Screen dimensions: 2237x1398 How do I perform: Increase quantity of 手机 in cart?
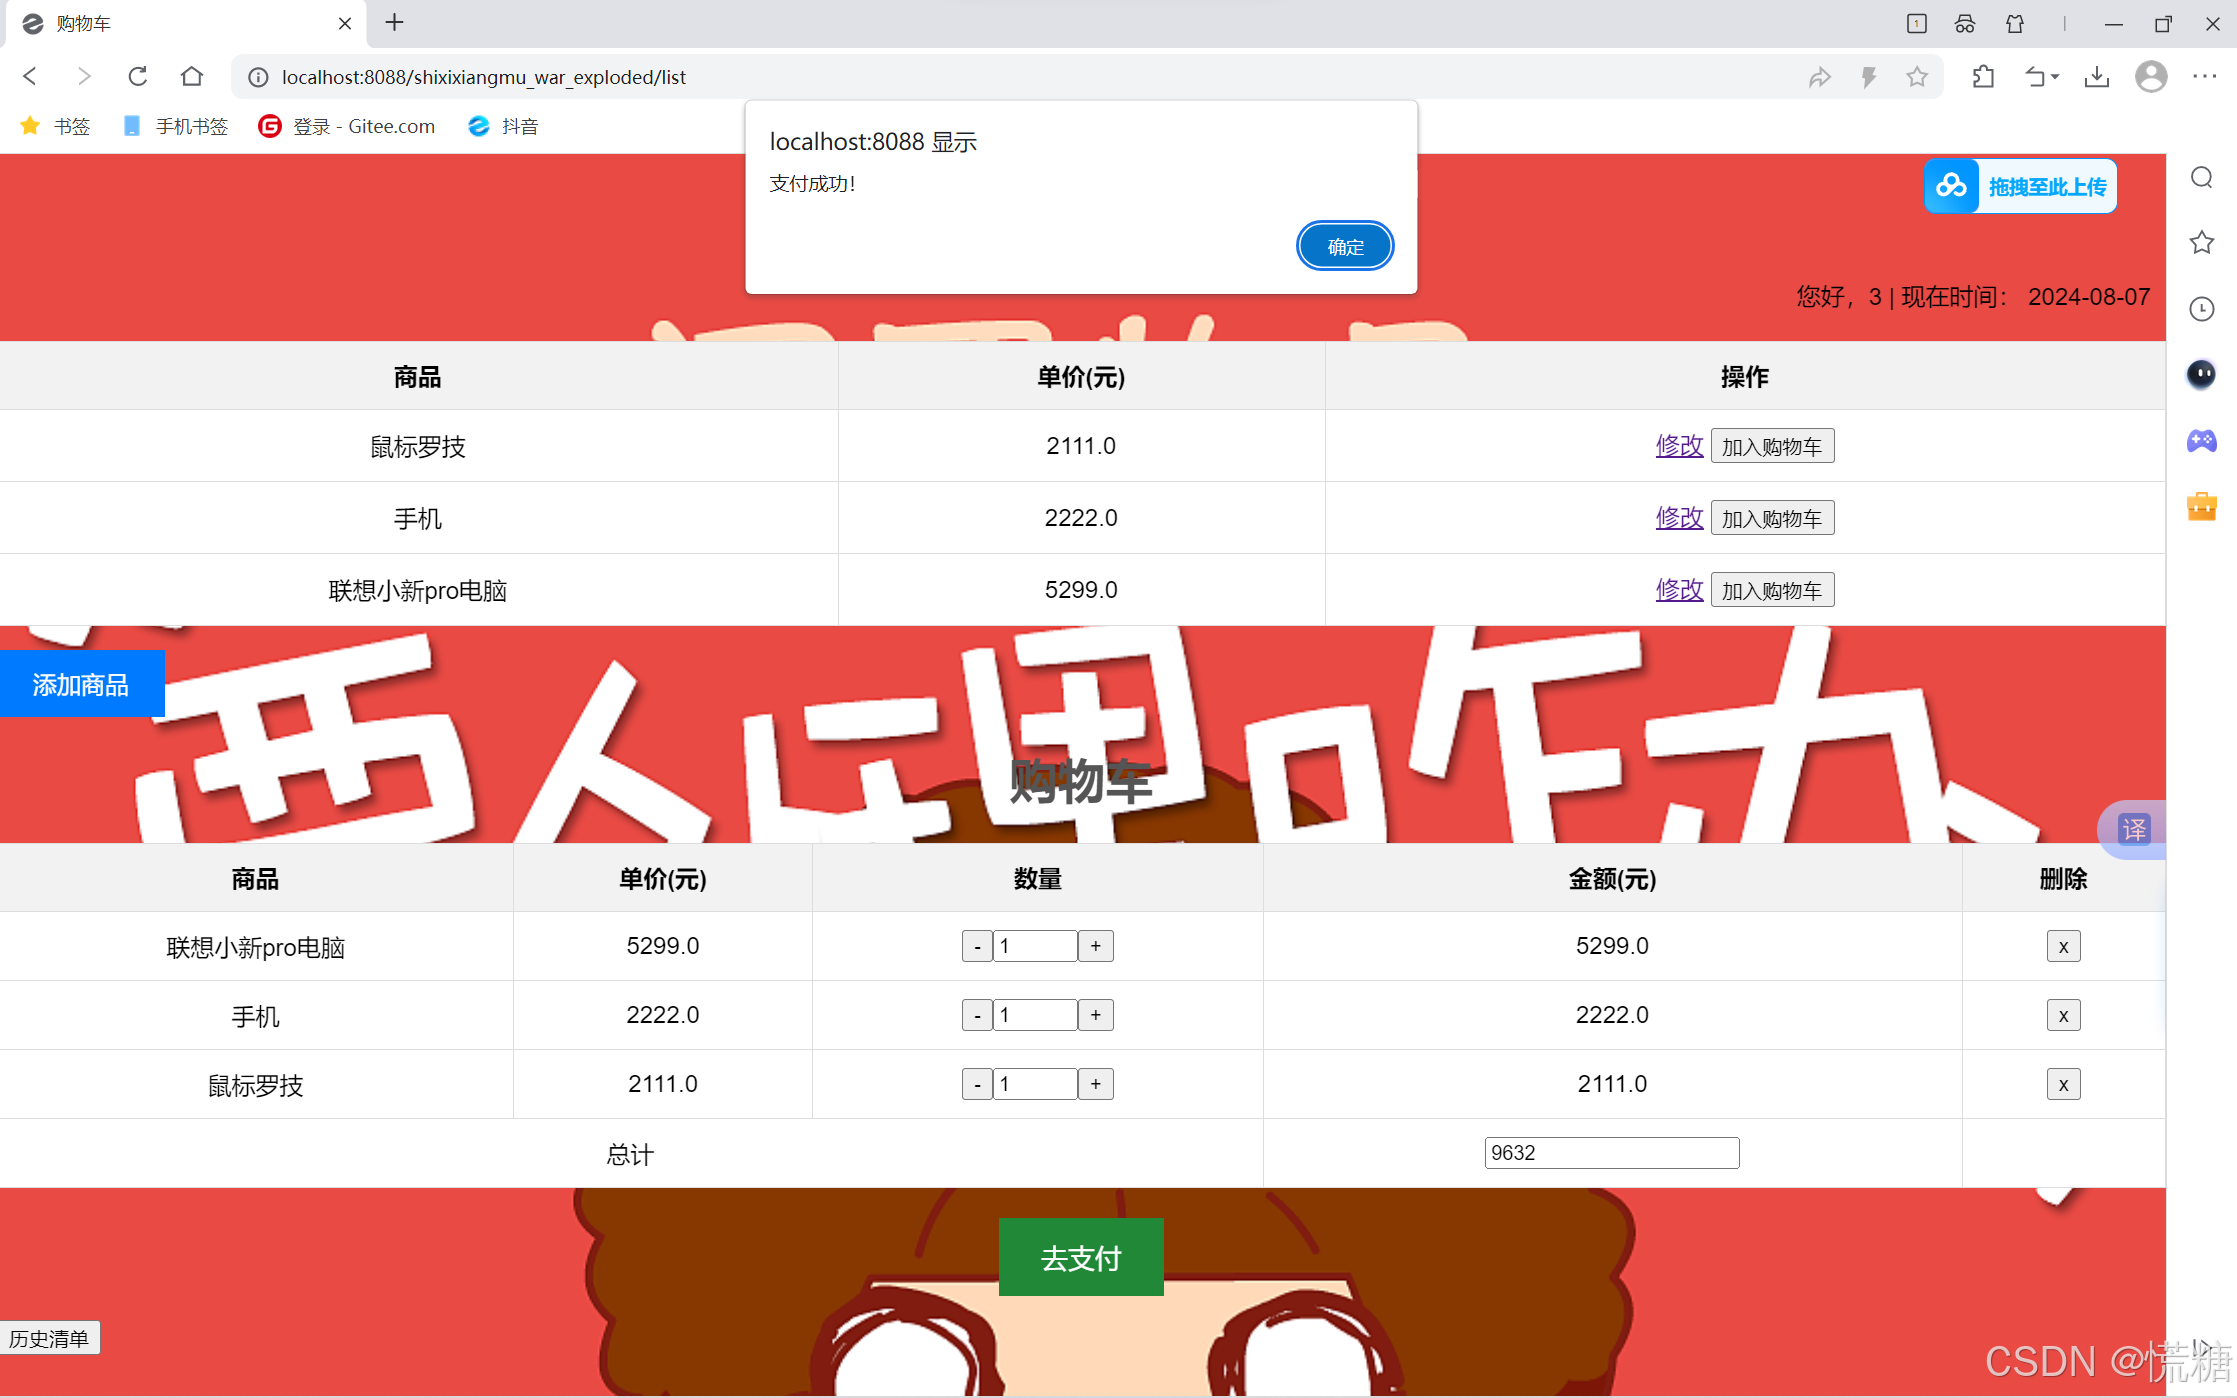[x=1096, y=1015]
